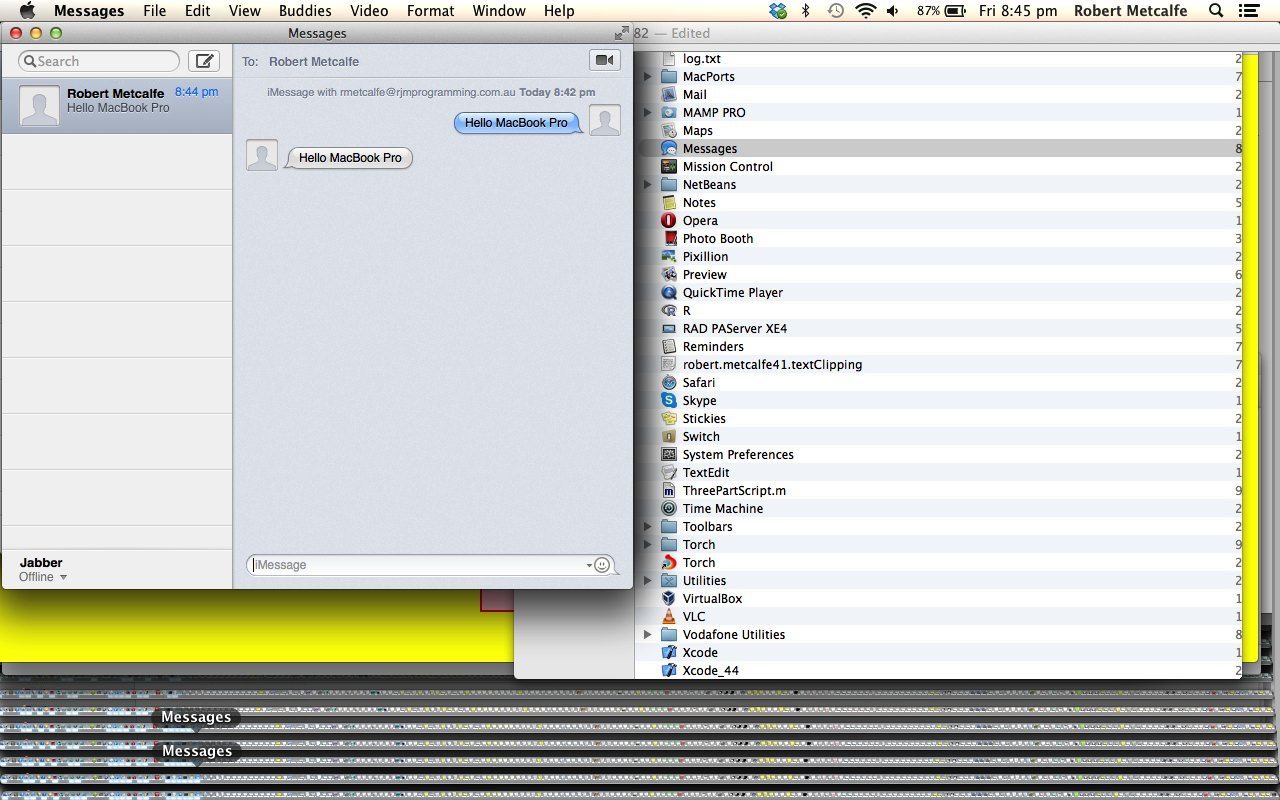Open the Format menu
Screen dimensions: 1280x800
point(430,11)
